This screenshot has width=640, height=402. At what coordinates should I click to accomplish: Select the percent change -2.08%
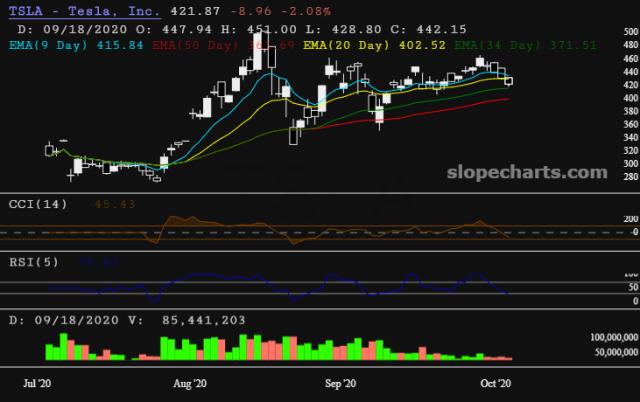click(306, 11)
